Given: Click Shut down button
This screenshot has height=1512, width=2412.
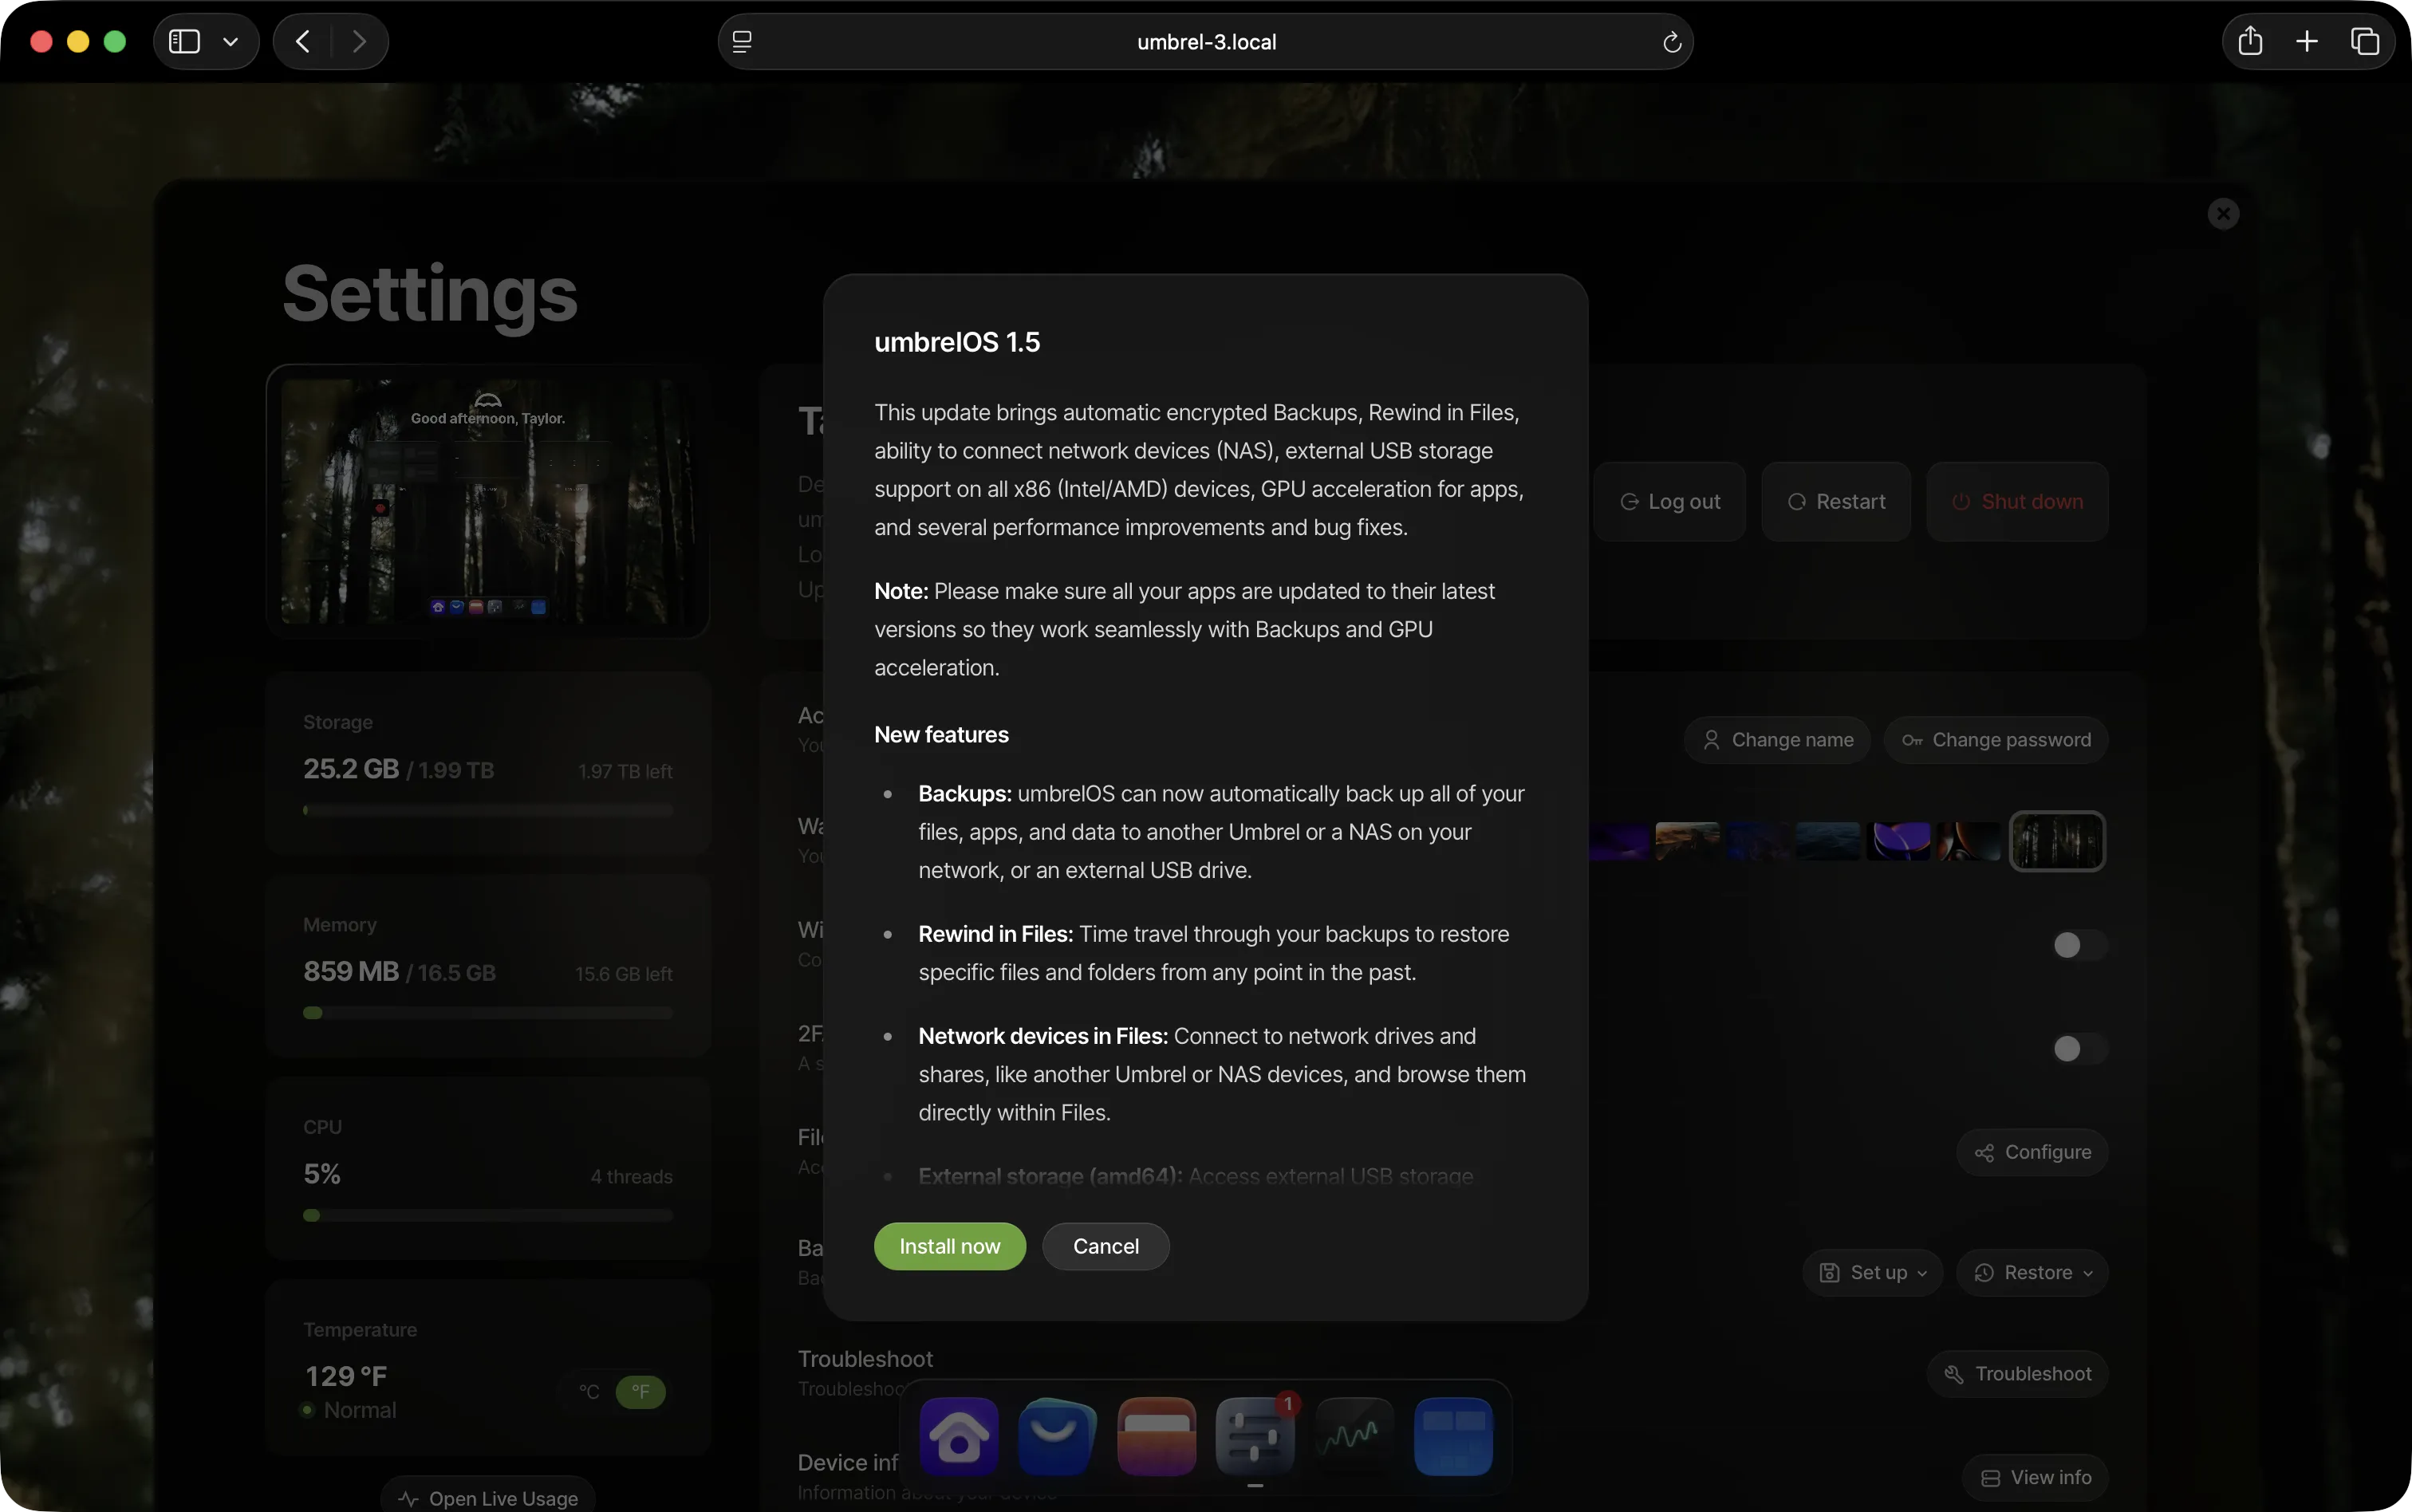Looking at the screenshot, I should 2017,501.
